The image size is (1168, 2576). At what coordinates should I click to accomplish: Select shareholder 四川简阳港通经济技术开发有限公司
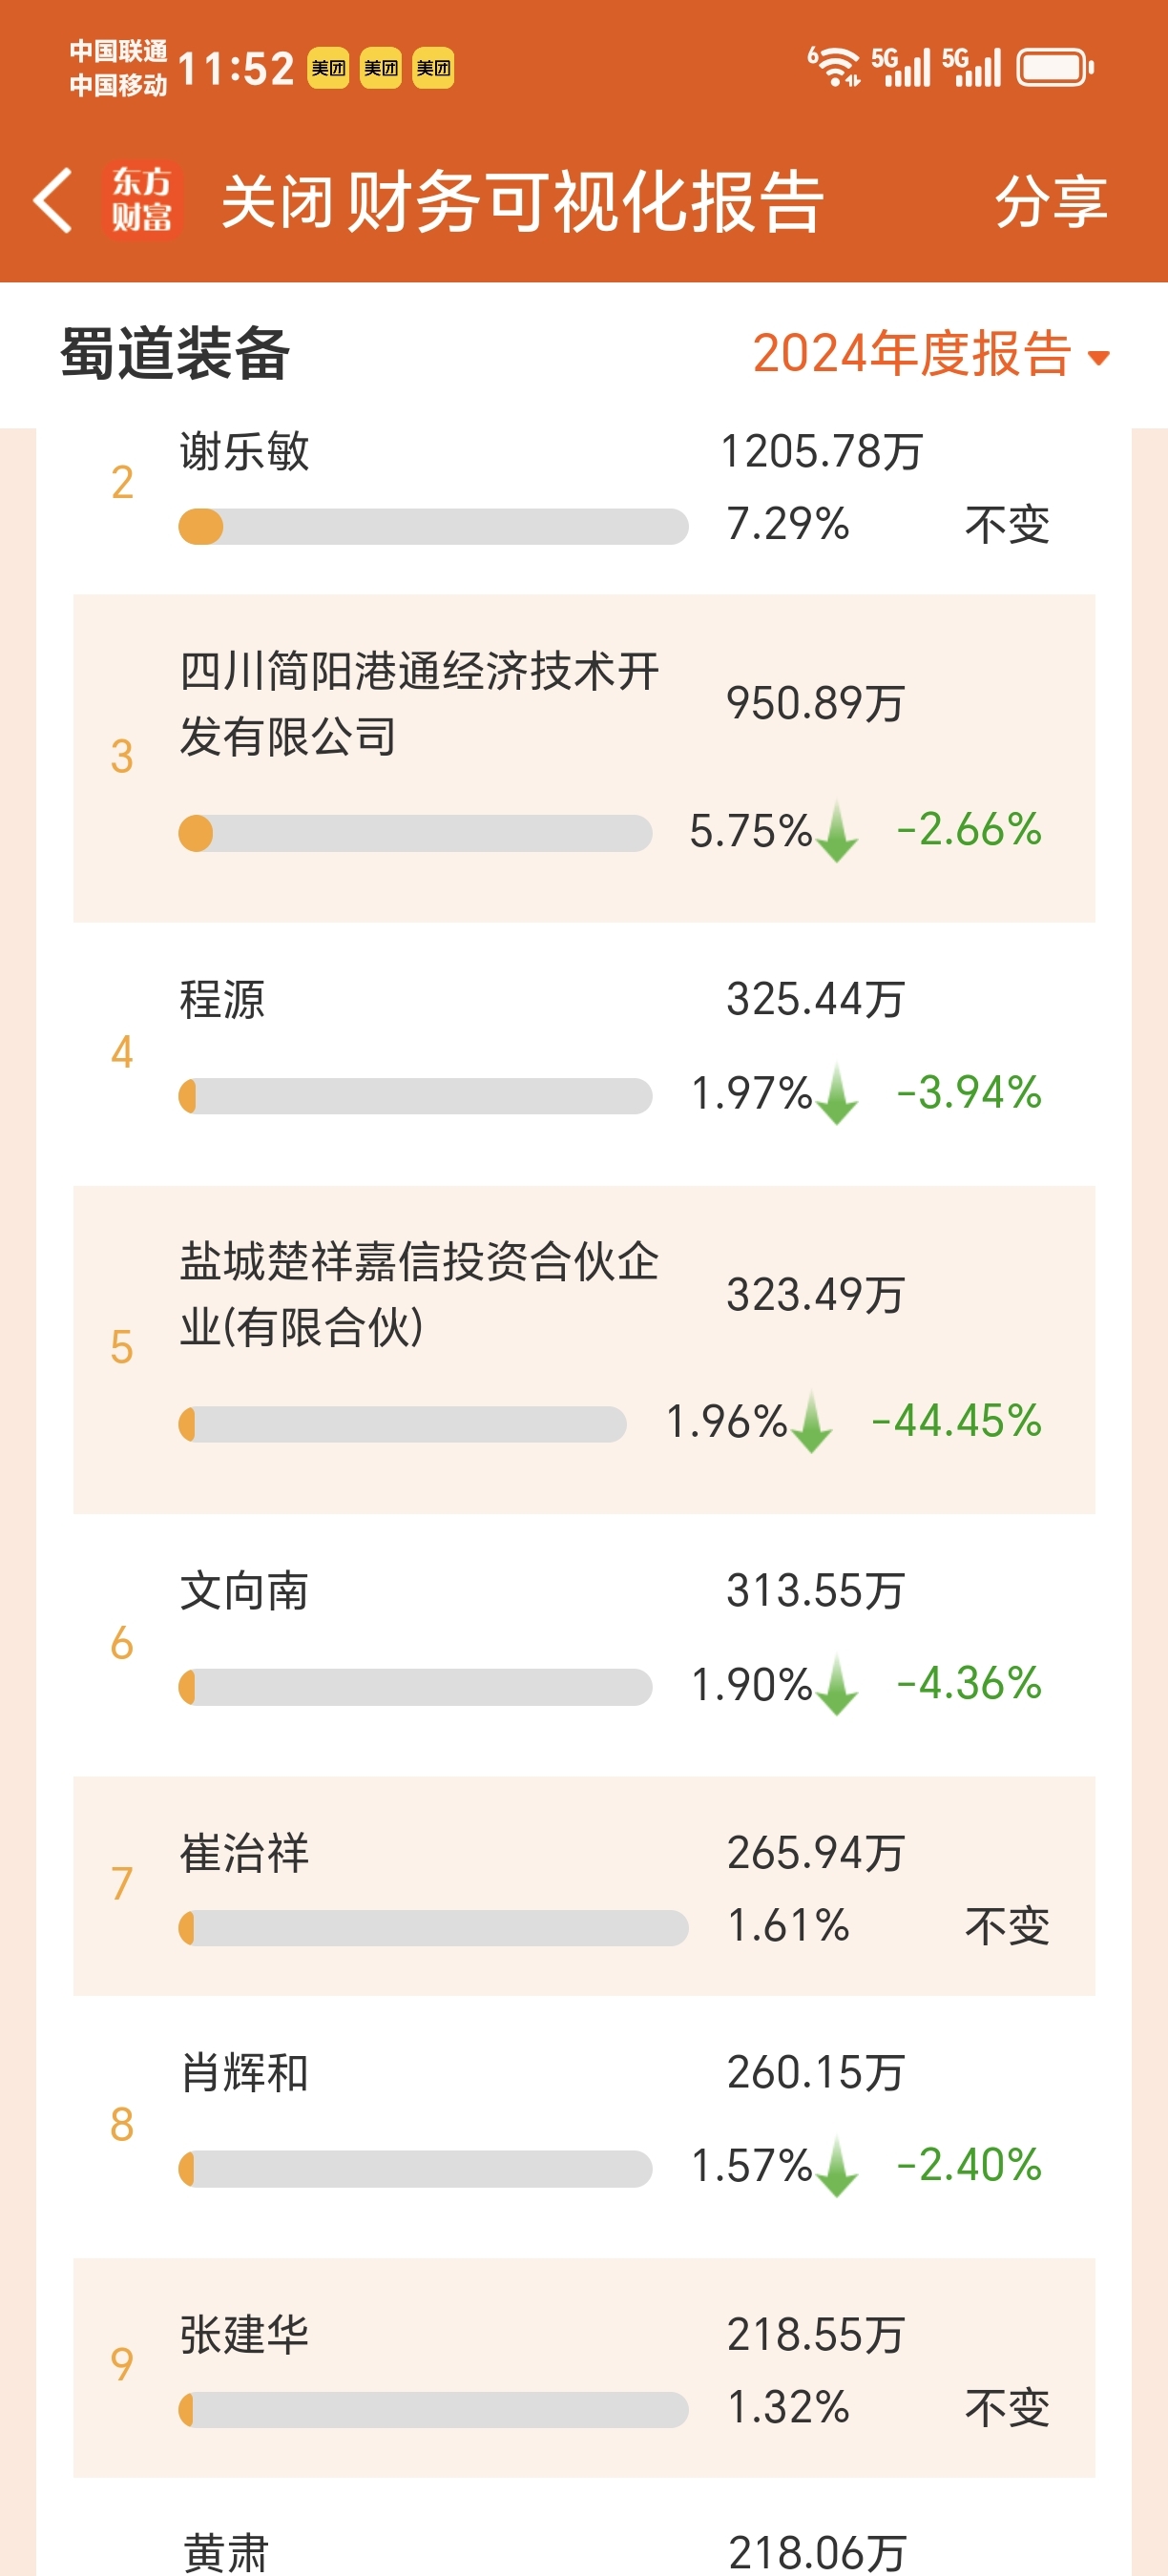(x=419, y=704)
